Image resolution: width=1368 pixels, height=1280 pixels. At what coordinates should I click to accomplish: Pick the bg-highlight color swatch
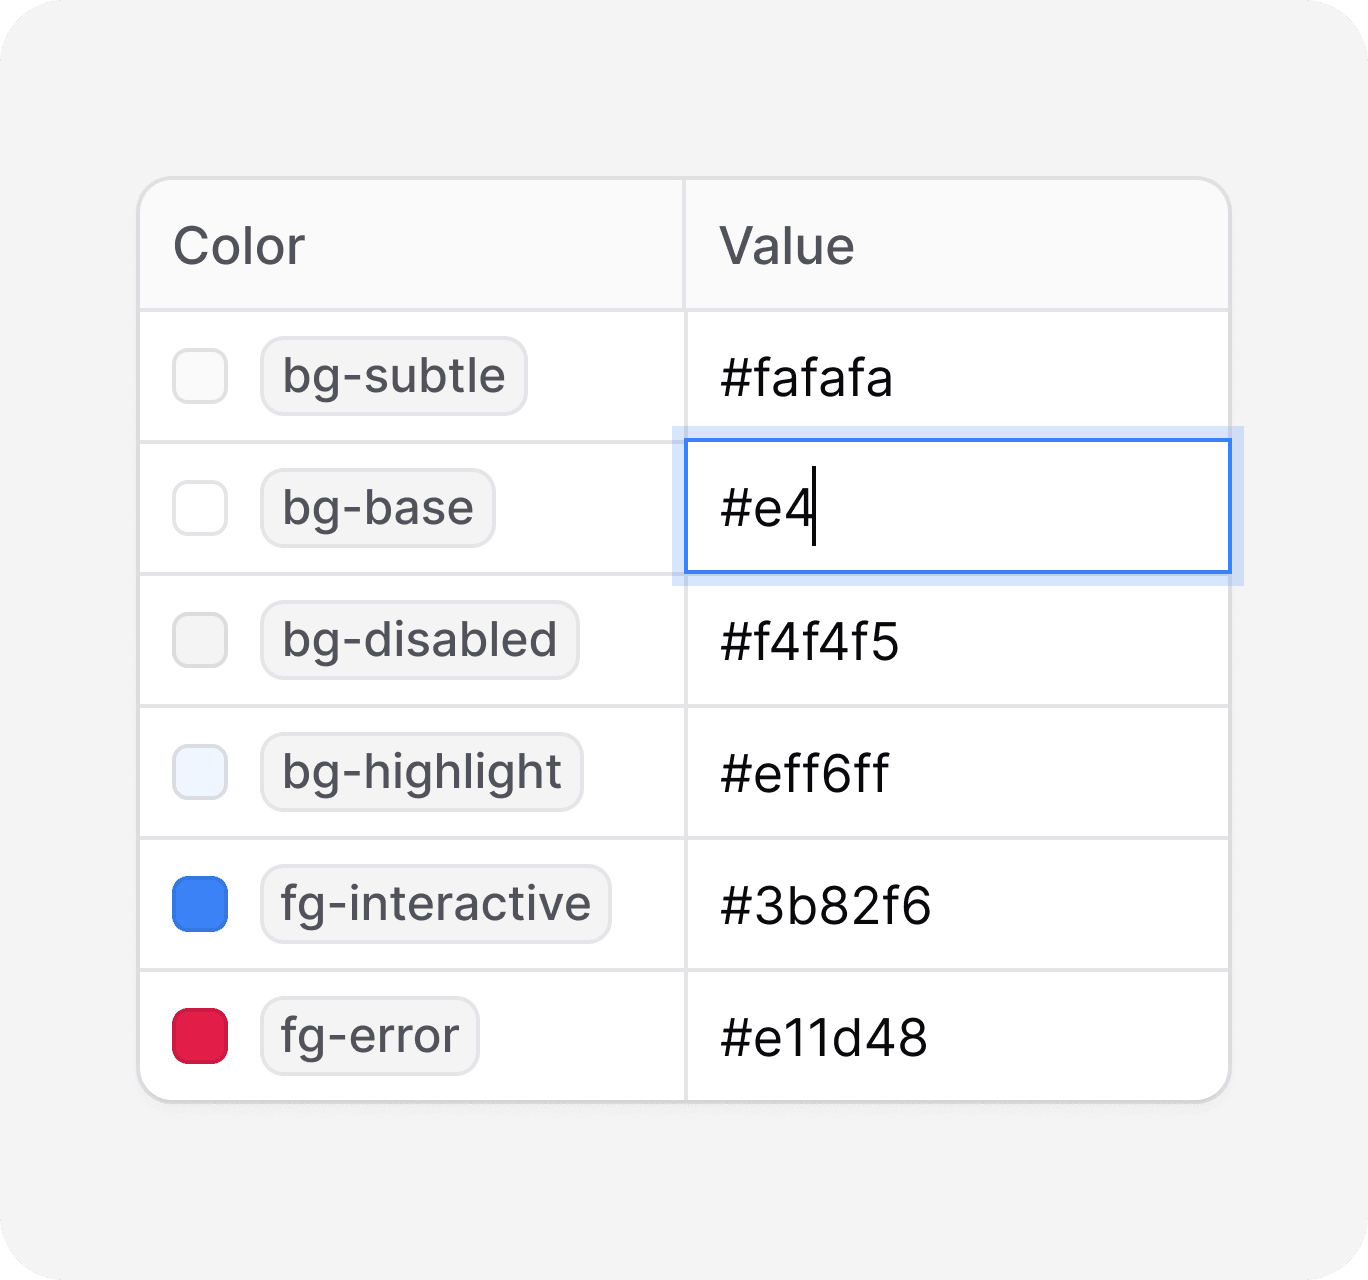(200, 772)
